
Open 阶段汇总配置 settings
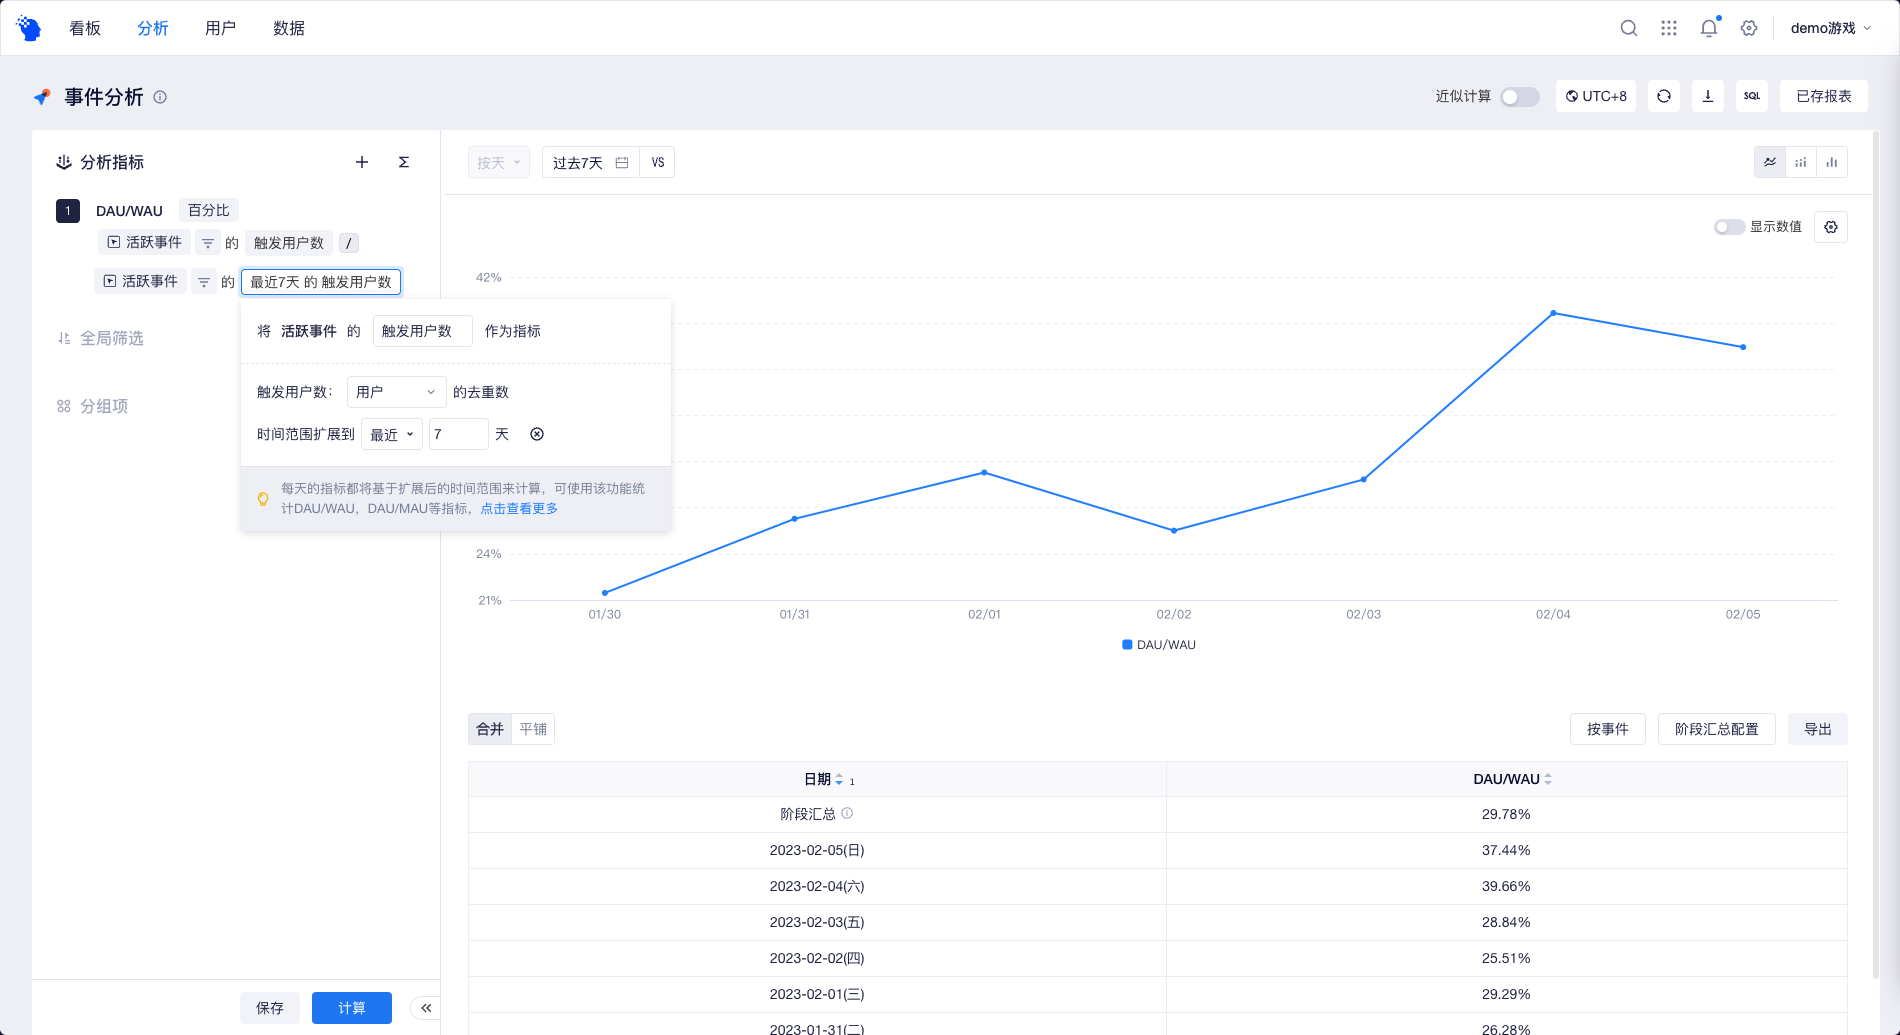click(1717, 729)
